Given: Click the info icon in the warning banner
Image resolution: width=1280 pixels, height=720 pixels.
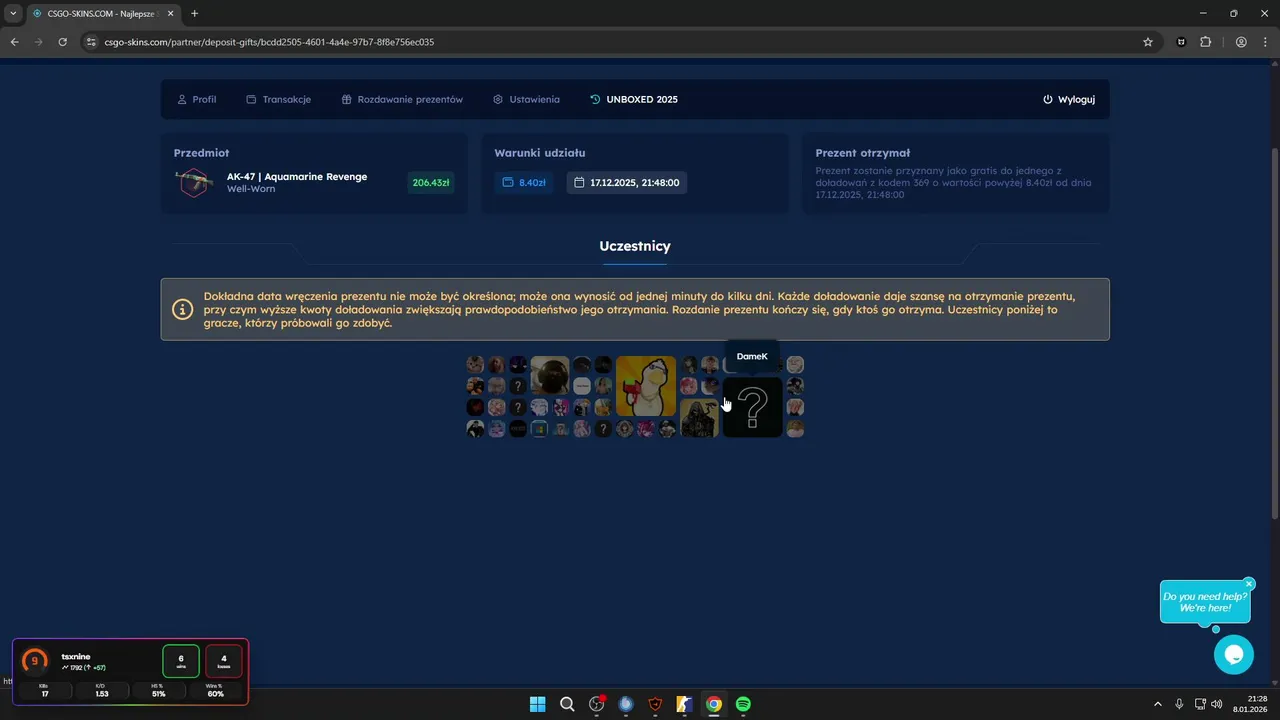Looking at the screenshot, I should (182, 309).
